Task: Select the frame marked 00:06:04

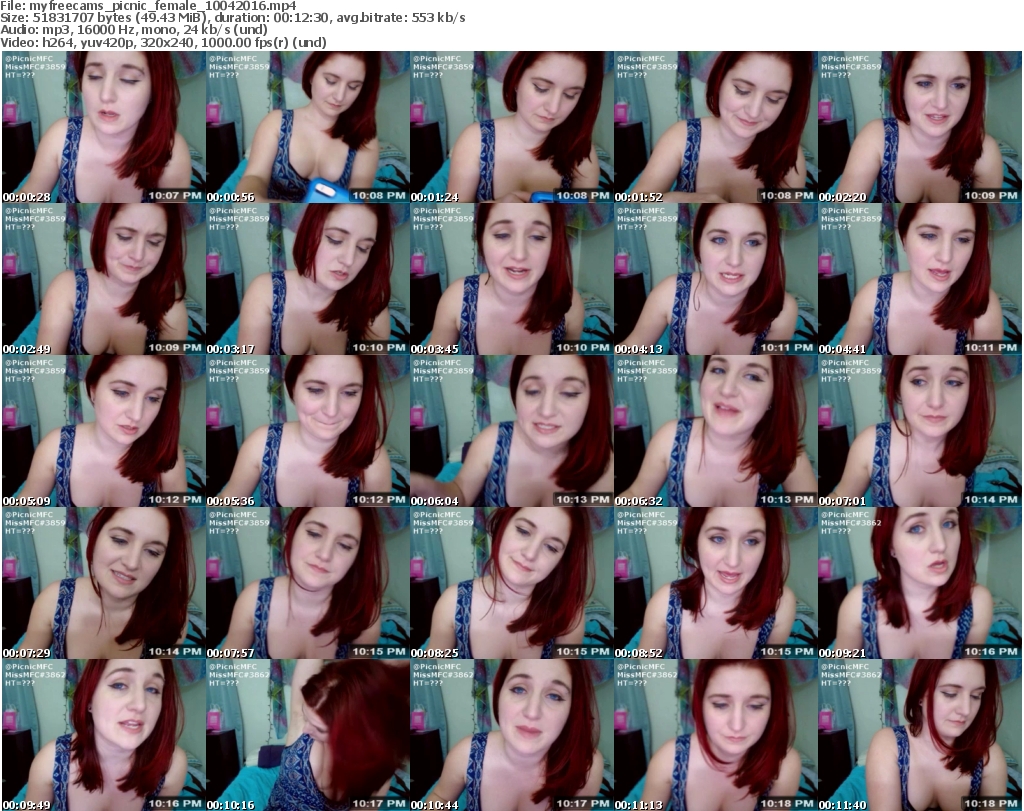Action: (x=511, y=431)
